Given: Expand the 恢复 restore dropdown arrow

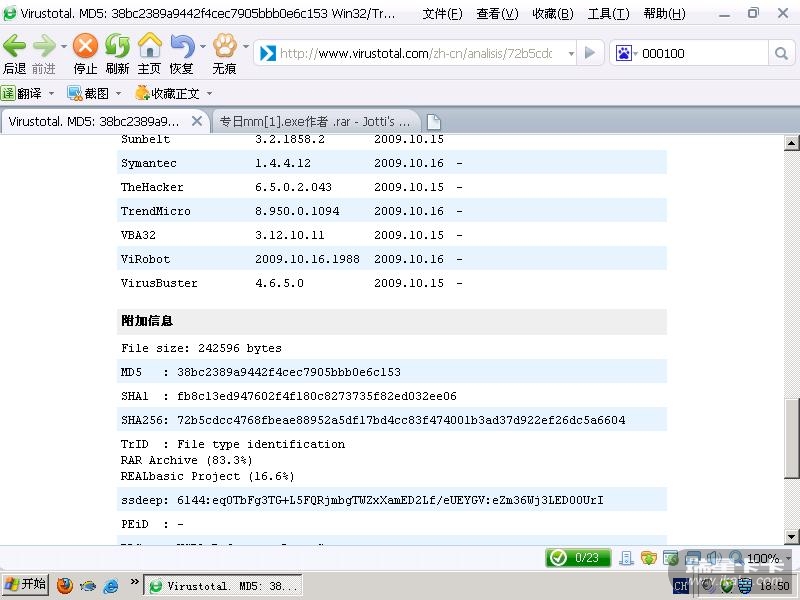Looking at the screenshot, I should (x=203, y=47).
